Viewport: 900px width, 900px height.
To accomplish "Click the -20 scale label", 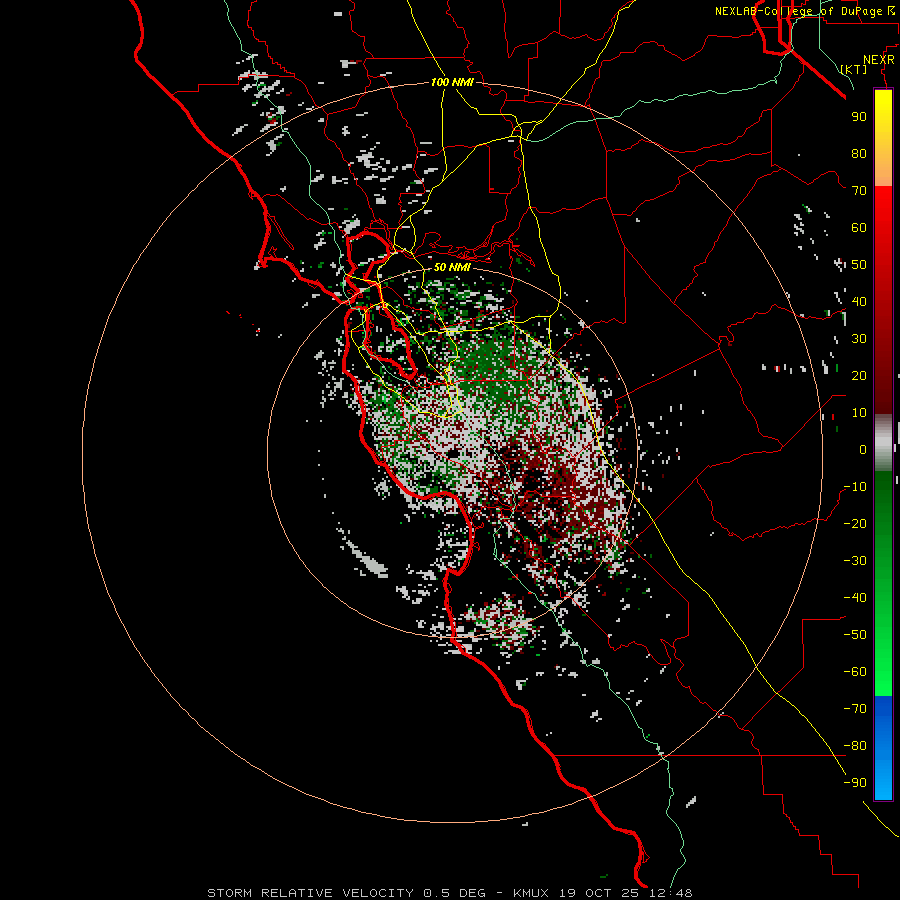I will click(855, 524).
